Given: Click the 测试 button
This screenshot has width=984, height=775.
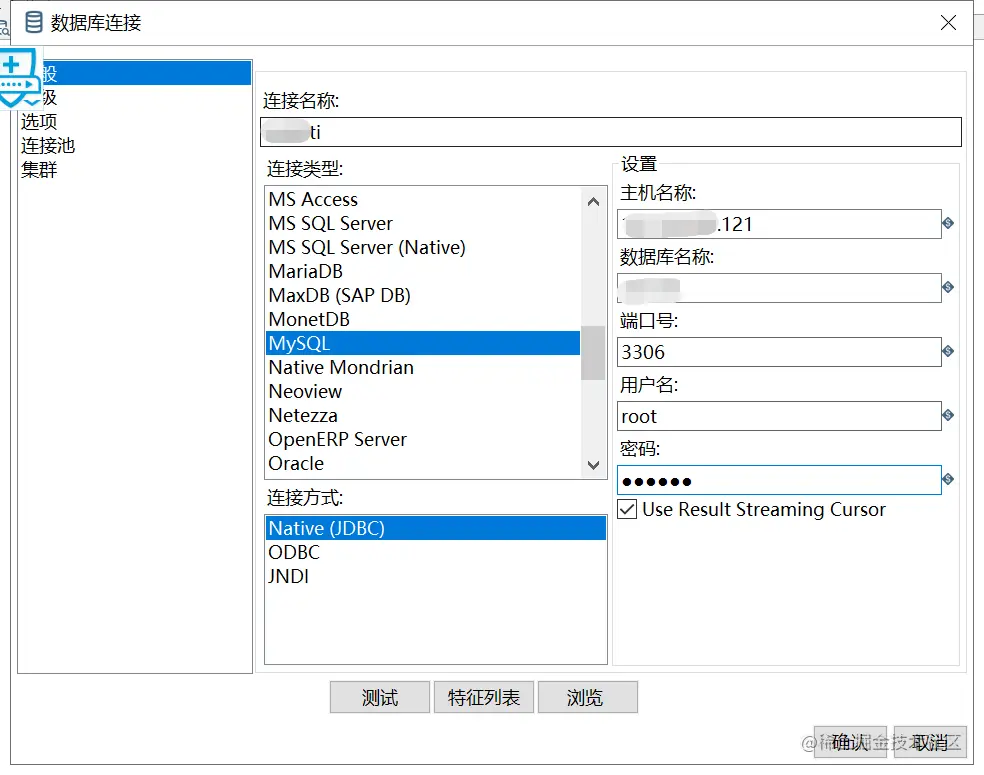Looking at the screenshot, I should tap(380, 697).
